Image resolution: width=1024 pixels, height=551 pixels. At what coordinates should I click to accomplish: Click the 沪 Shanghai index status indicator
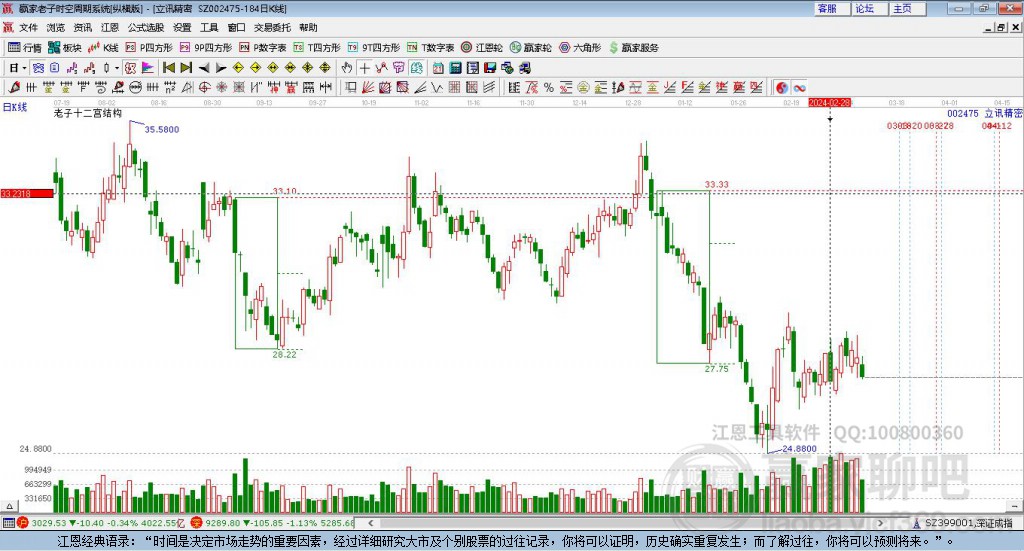[x=23, y=523]
